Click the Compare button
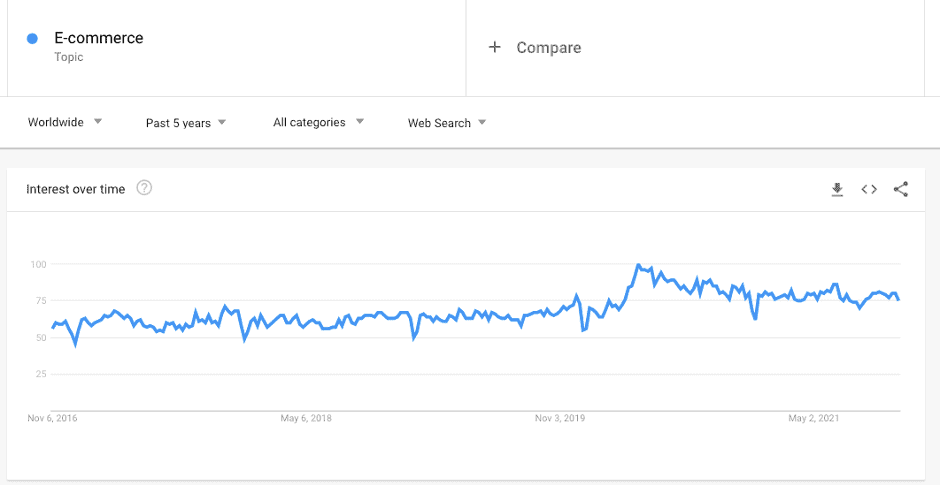Viewport: 941px width, 485px height. tap(535, 47)
